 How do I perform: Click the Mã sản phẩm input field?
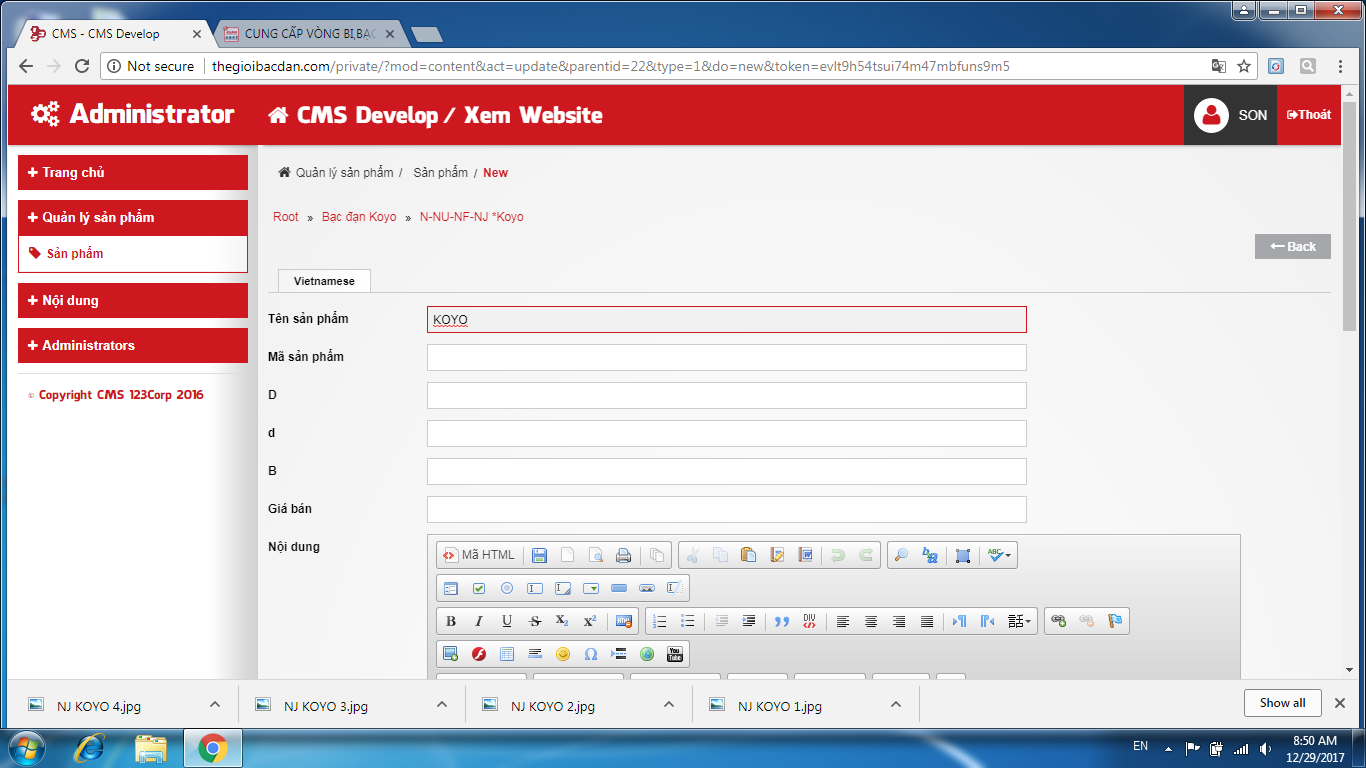coord(727,357)
